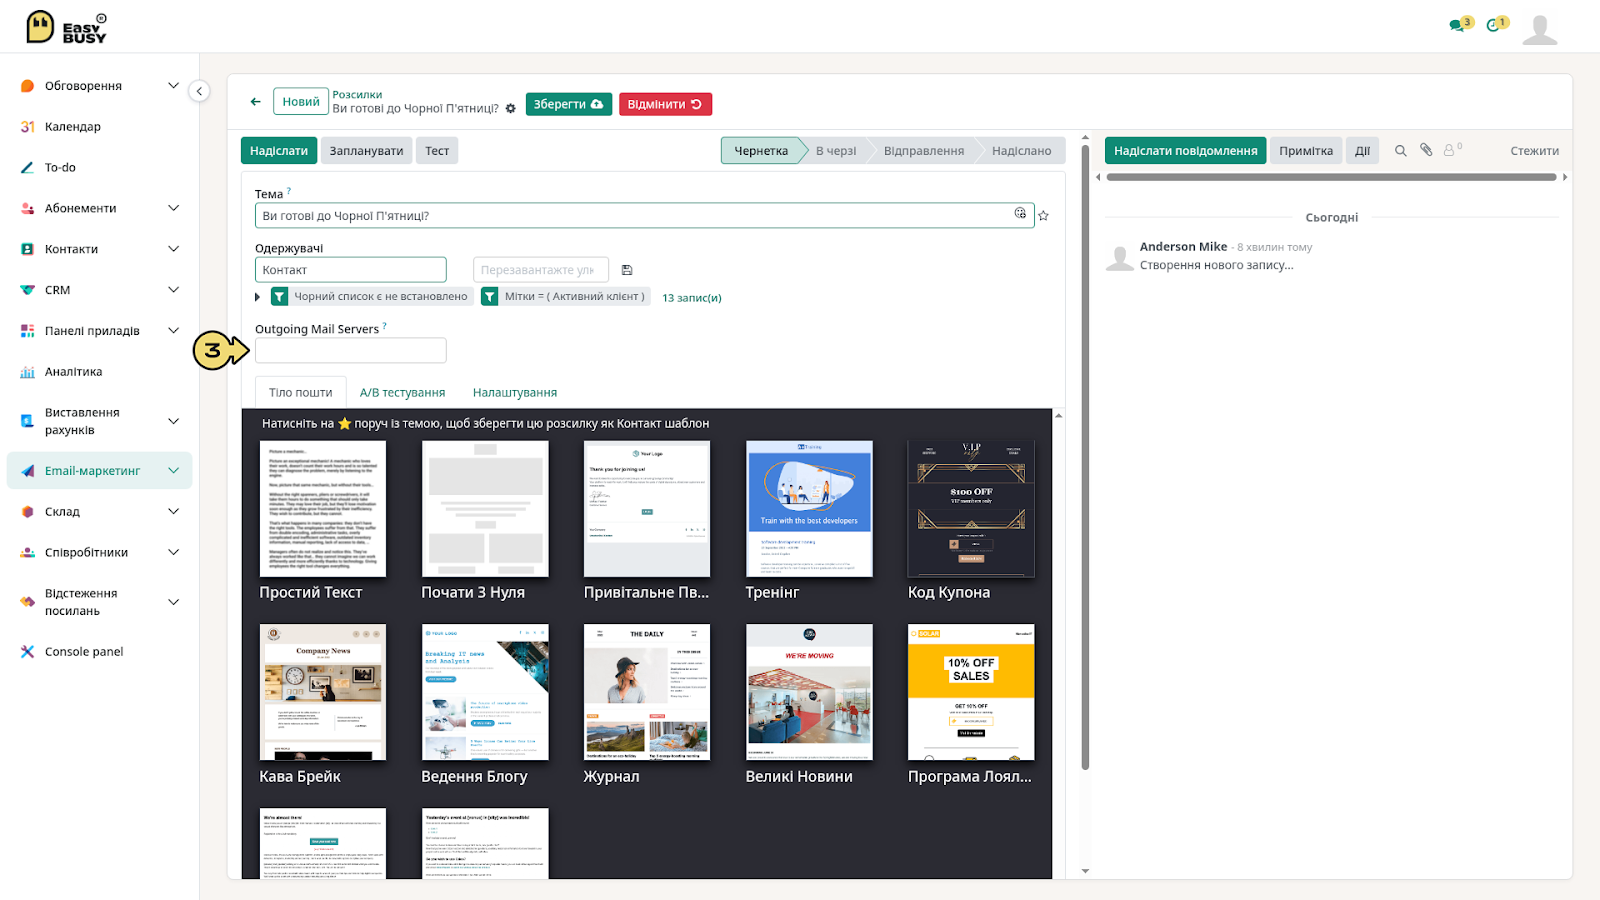Open the EasyBusy home logo
1600x900 pixels.
click(66, 27)
